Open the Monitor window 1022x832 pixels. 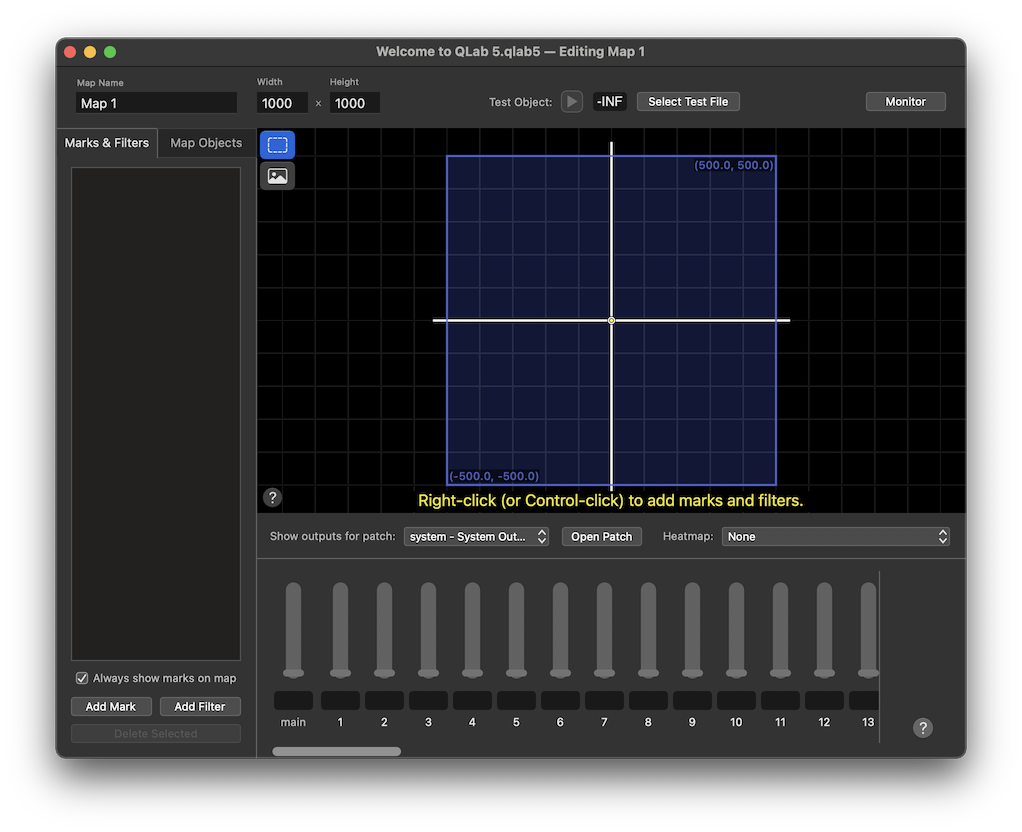[905, 100]
